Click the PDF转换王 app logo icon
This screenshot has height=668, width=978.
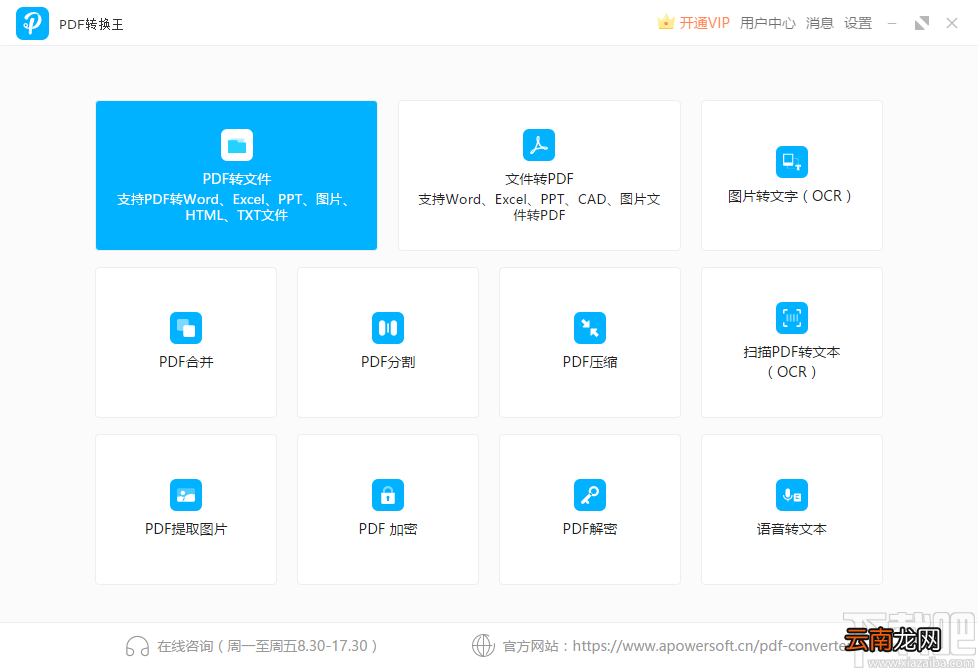click(32, 24)
